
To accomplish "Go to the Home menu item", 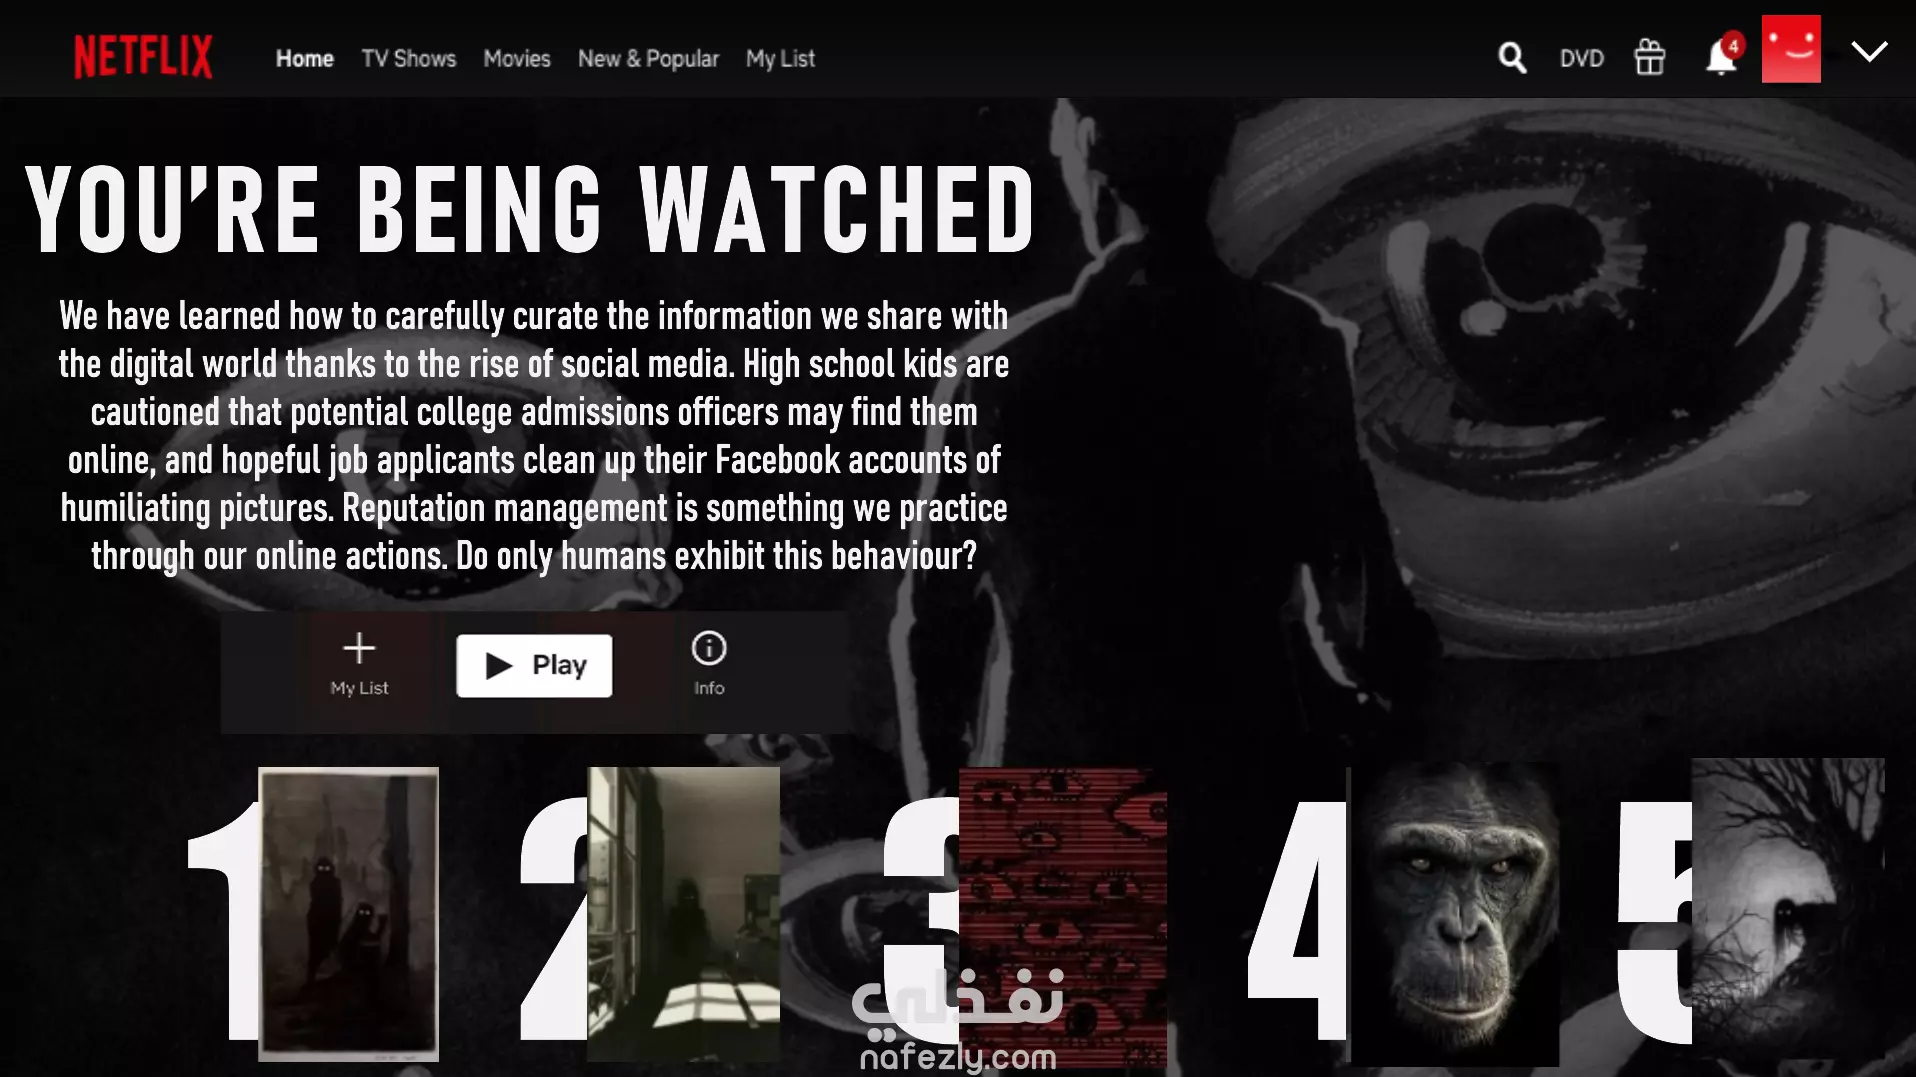I will [305, 59].
